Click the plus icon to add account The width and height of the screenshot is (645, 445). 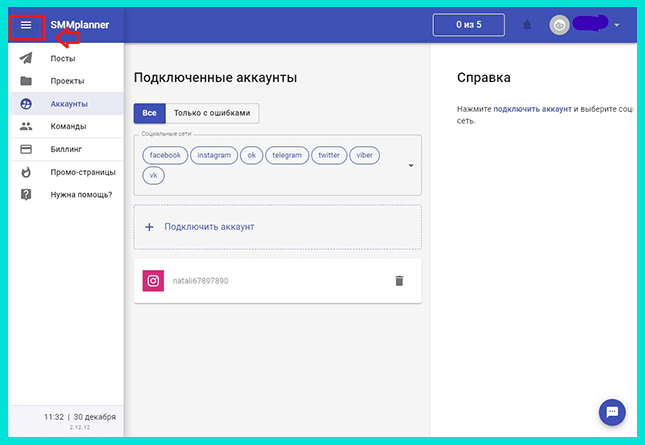pos(149,227)
